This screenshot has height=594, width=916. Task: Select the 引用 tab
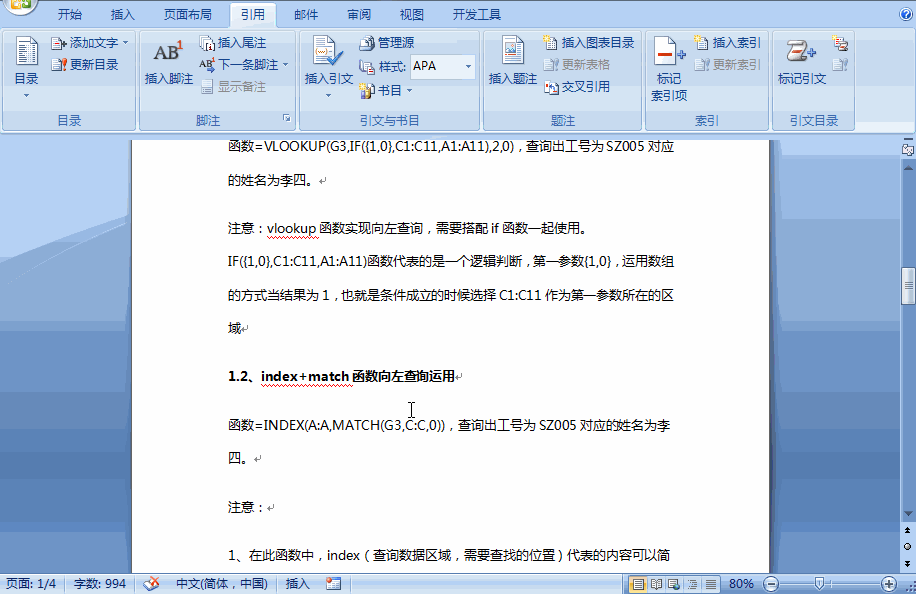253,15
